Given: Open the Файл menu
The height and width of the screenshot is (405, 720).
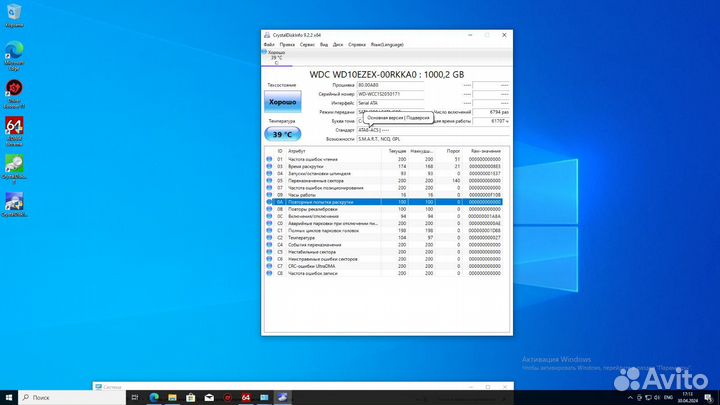Looking at the screenshot, I should pos(269,45).
